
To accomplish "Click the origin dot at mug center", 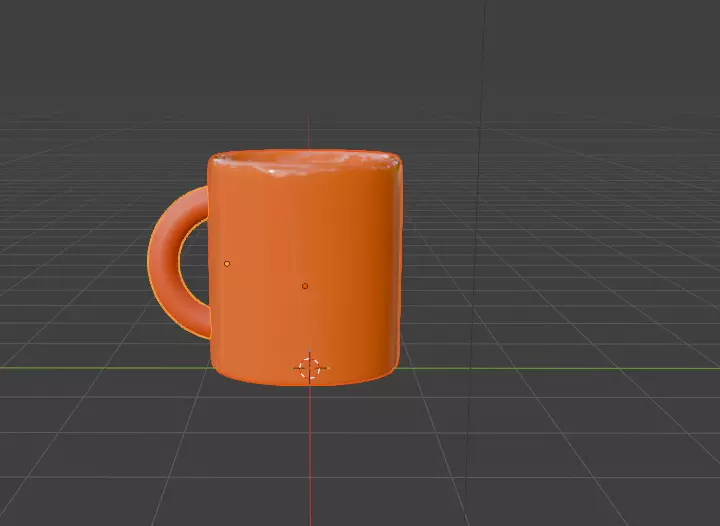I will click(305, 286).
